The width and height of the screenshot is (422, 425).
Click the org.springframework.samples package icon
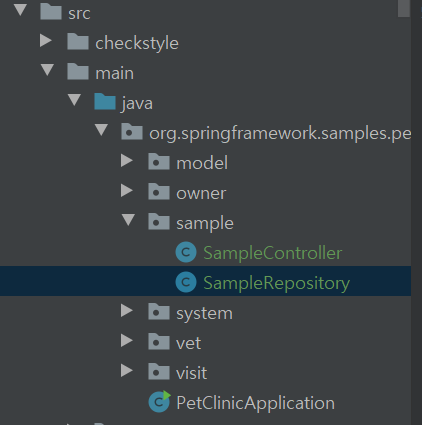(132, 132)
